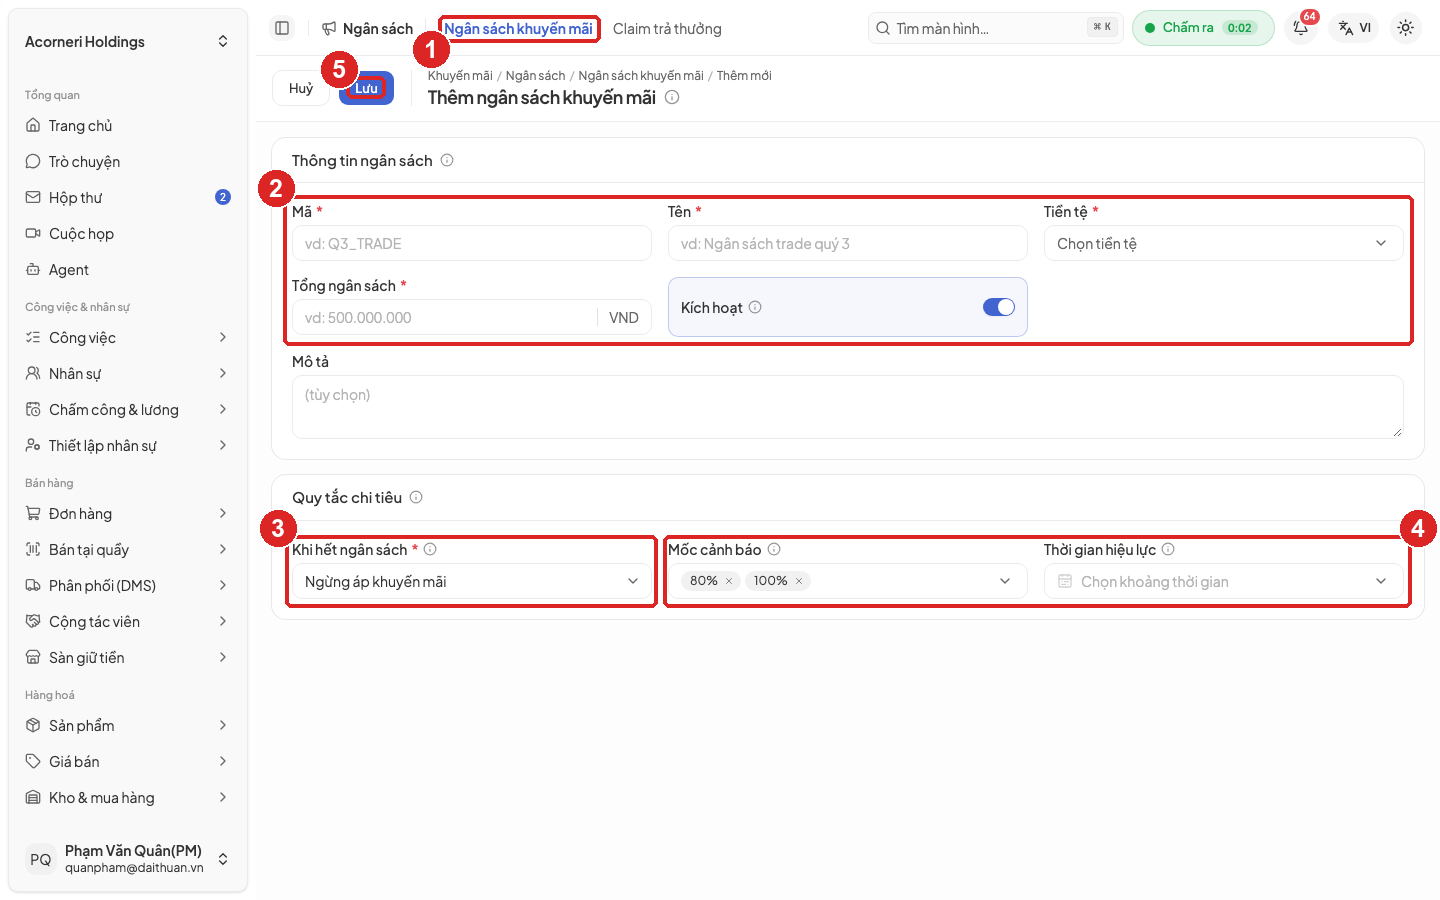Open the notifications bell icon
1440x900 pixels.
1301,28
